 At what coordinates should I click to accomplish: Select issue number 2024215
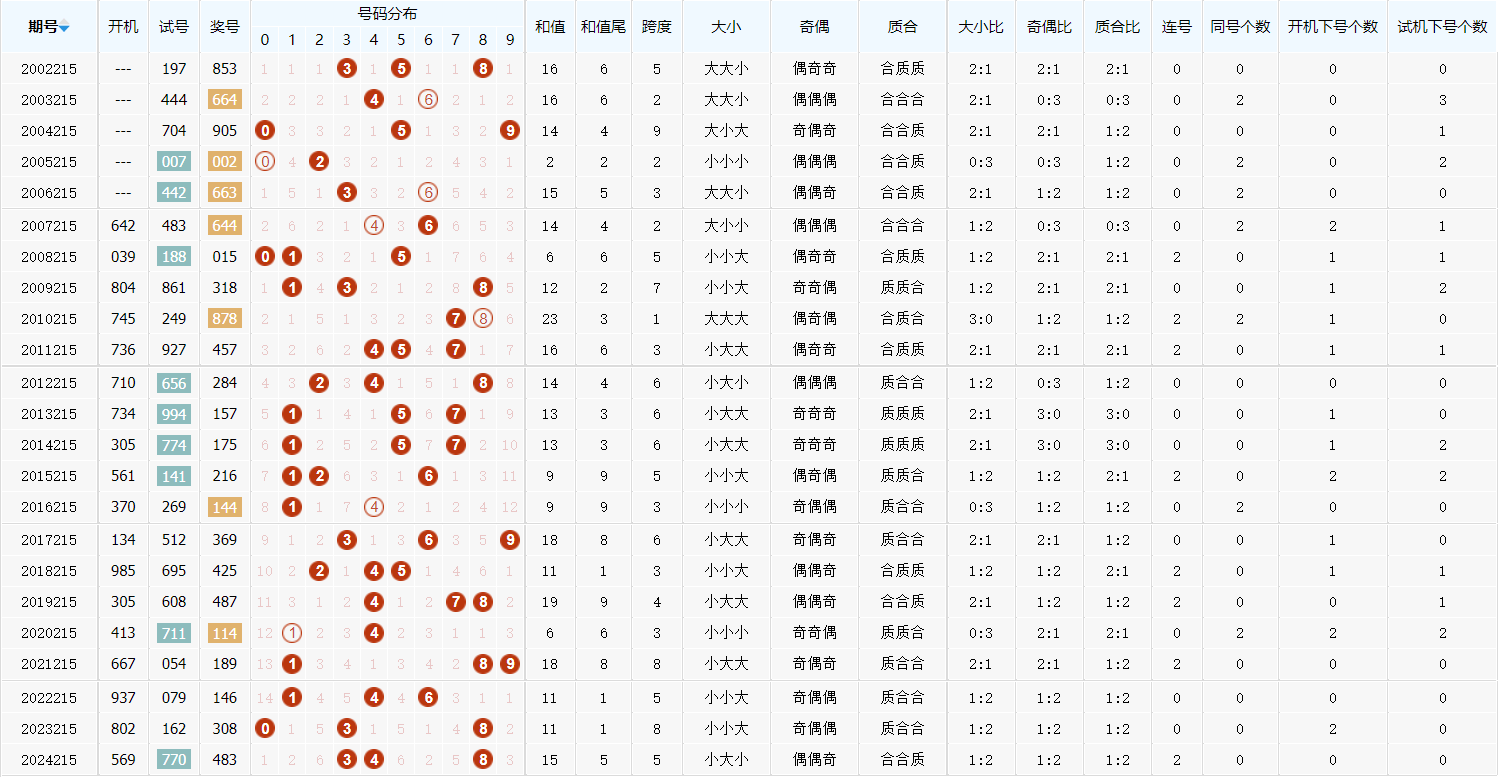[49, 760]
